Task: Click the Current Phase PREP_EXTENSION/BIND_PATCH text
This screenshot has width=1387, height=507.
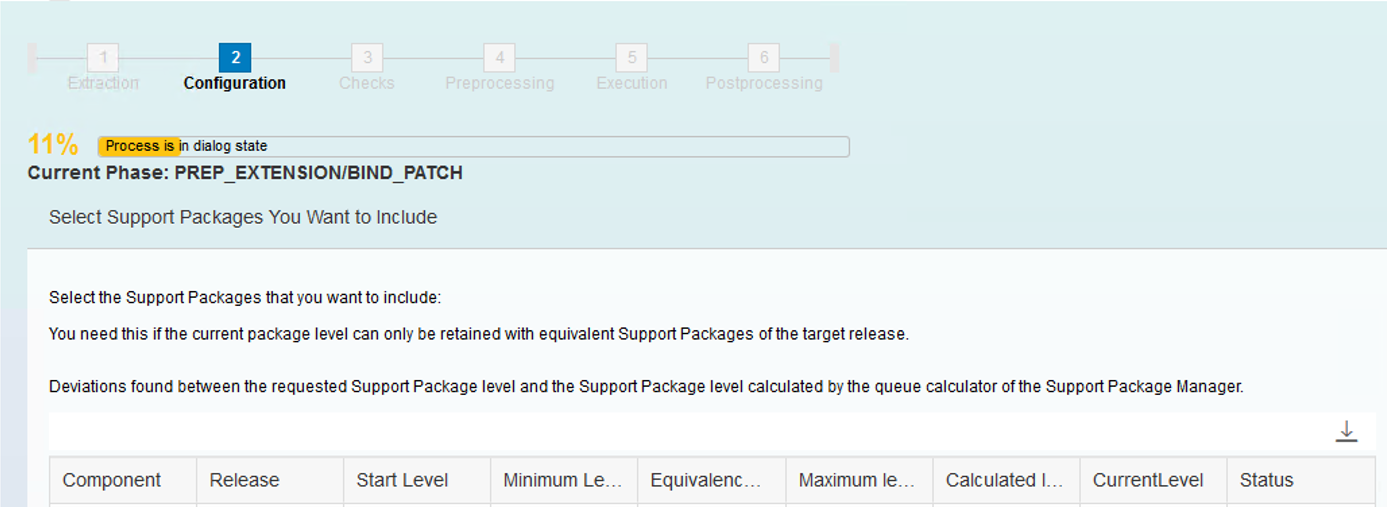Action: click(245, 173)
